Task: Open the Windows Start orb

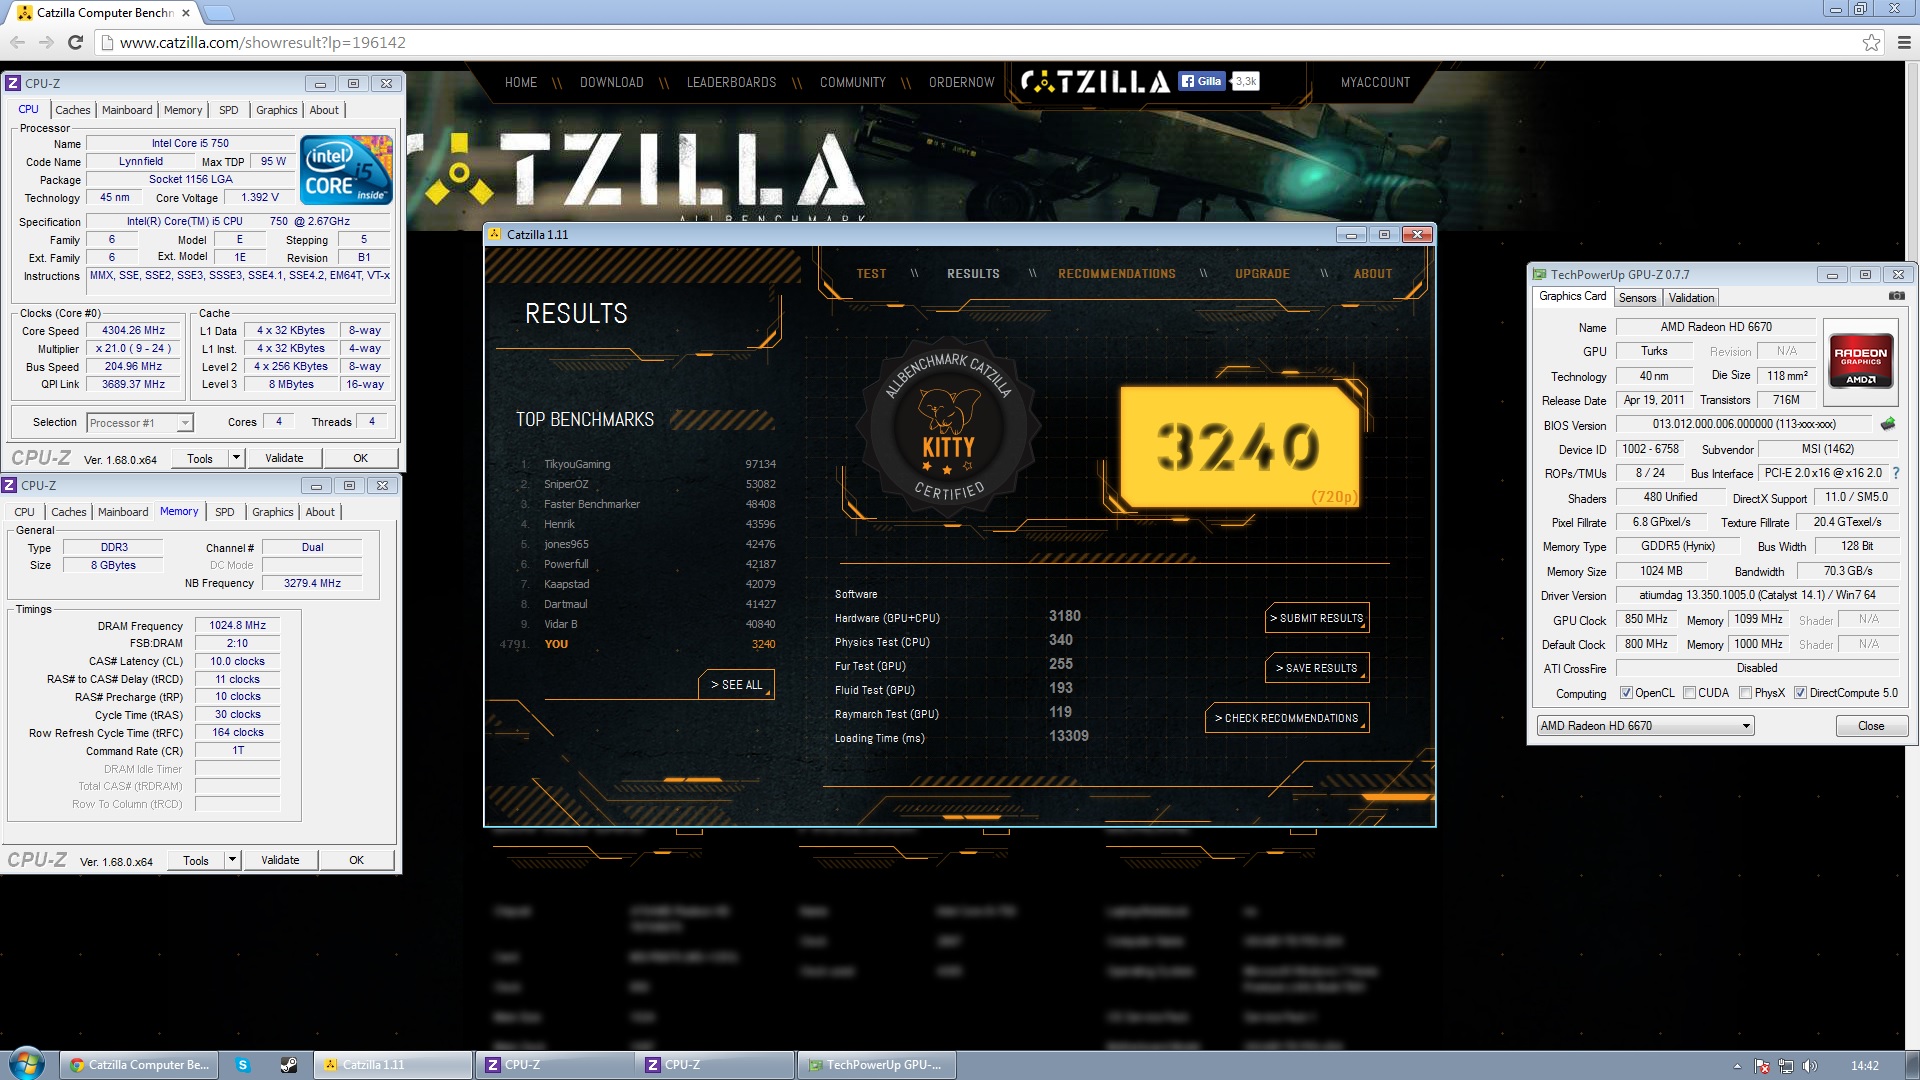Action: (x=27, y=1064)
